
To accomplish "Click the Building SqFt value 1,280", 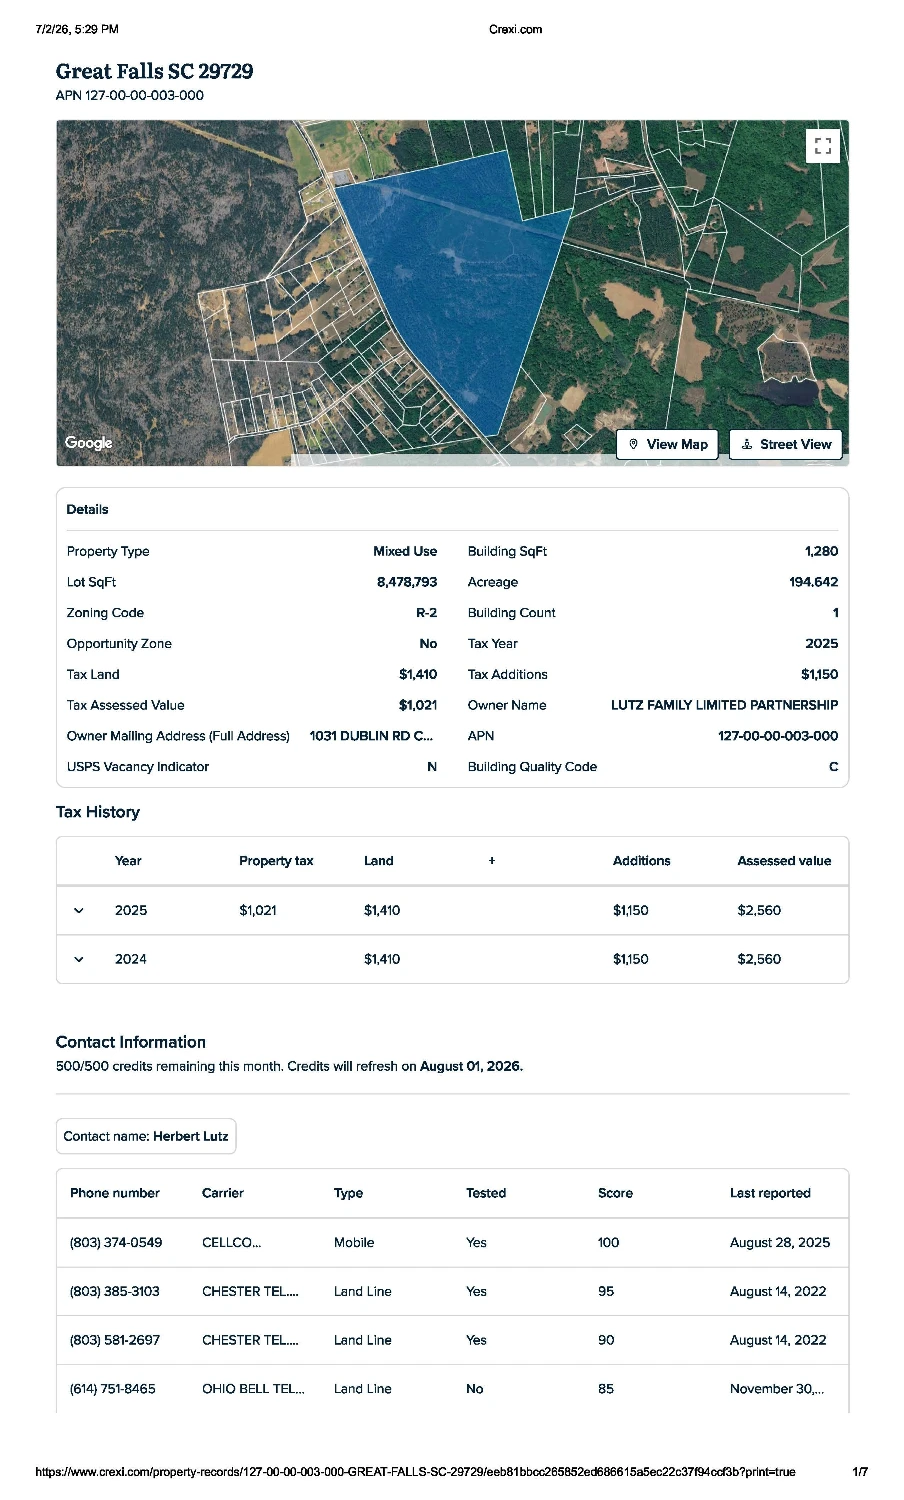I will pyautogui.click(x=822, y=551).
